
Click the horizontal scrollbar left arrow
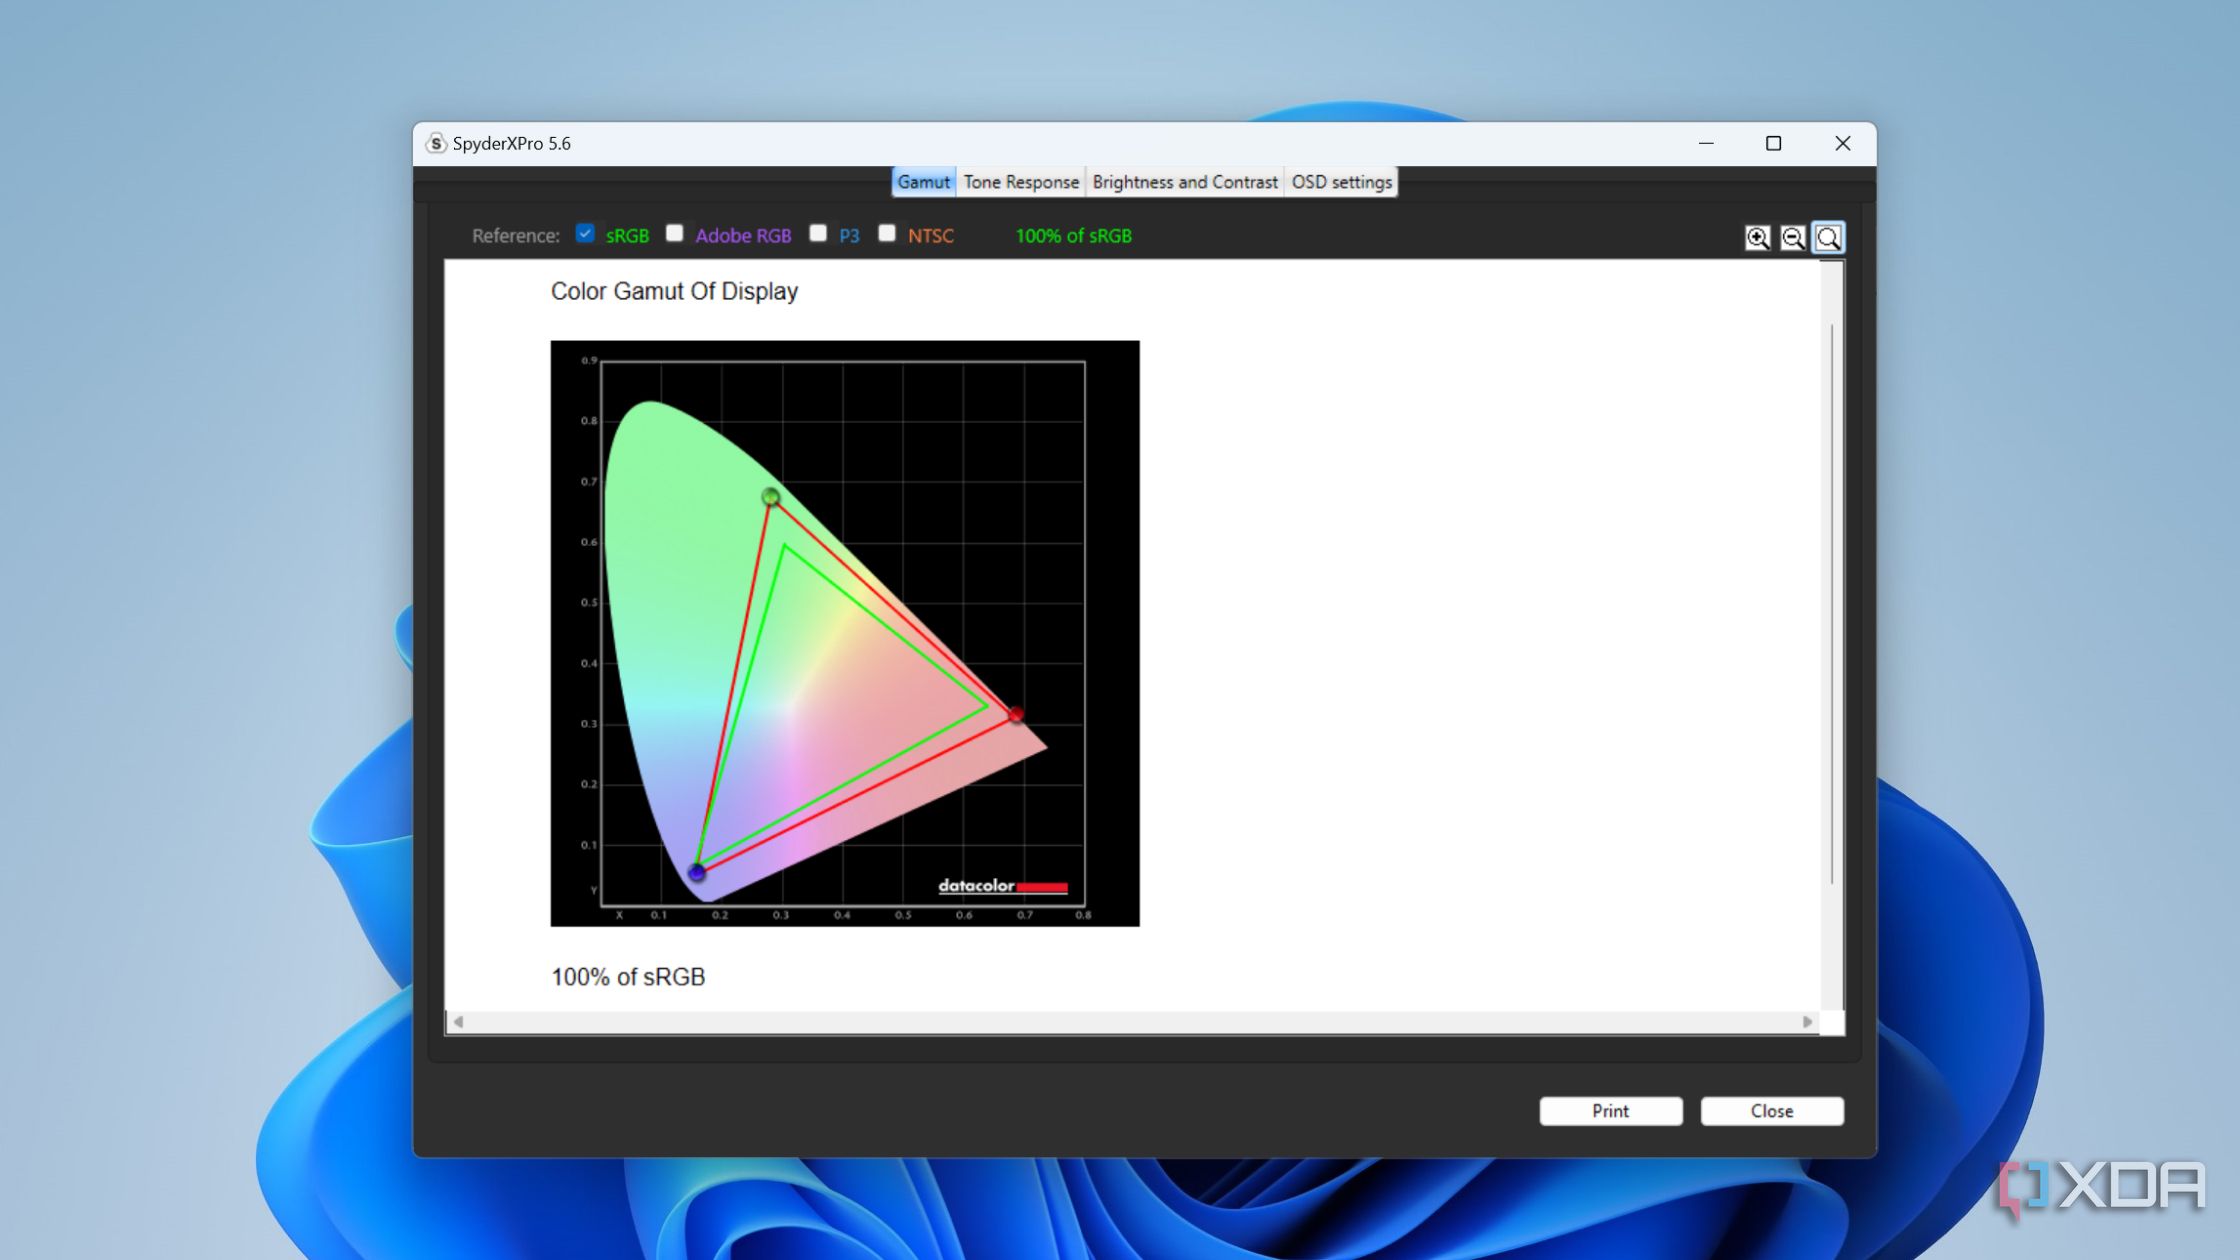point(458,1022)
